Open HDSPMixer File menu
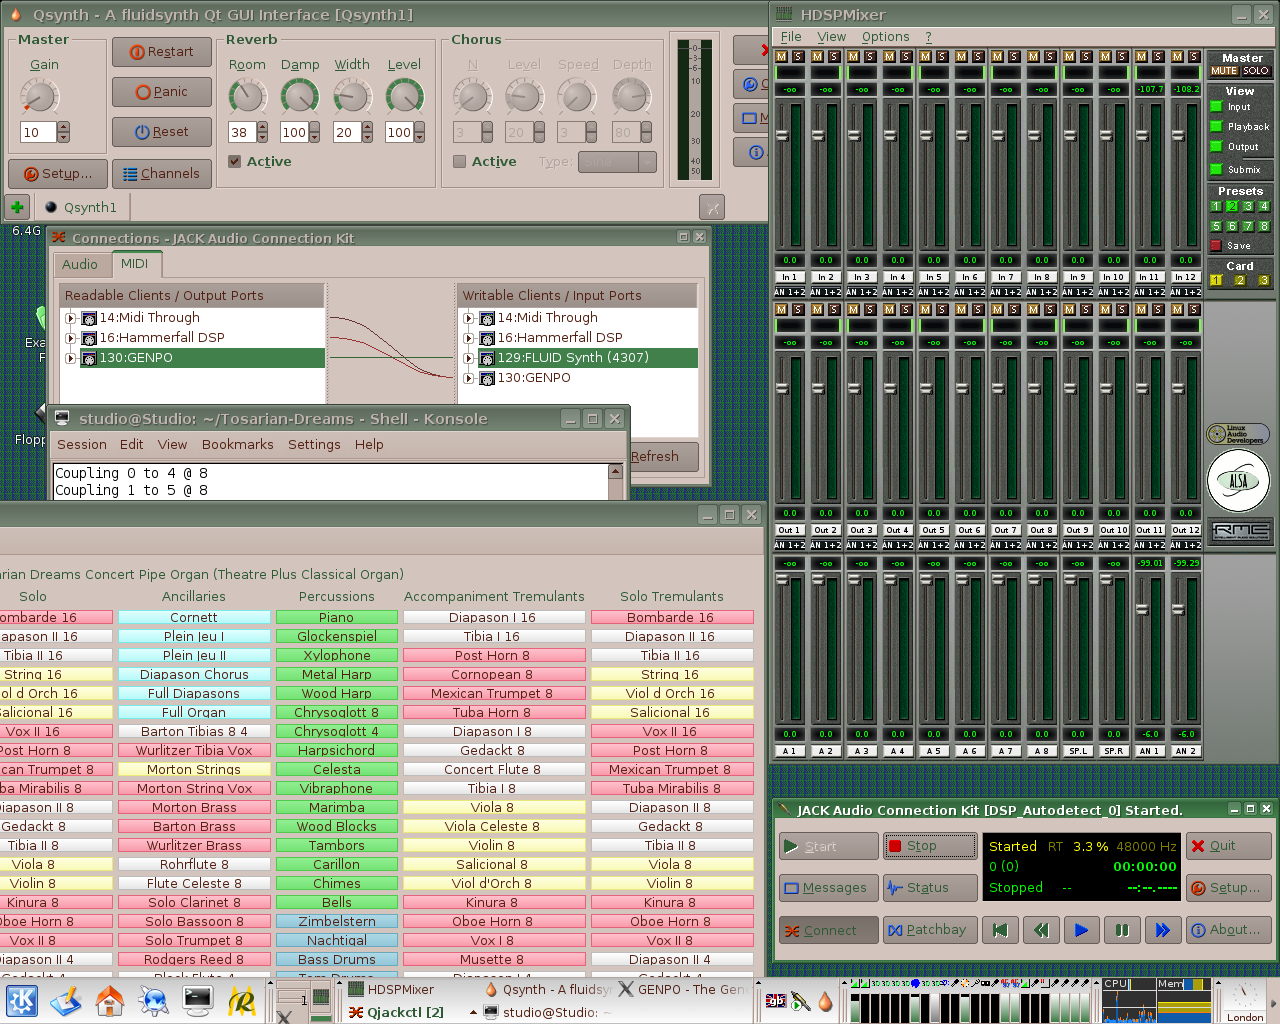The width and height of the screenshot is (1280, 1024). pyautogui.click(x=791, y=37)
